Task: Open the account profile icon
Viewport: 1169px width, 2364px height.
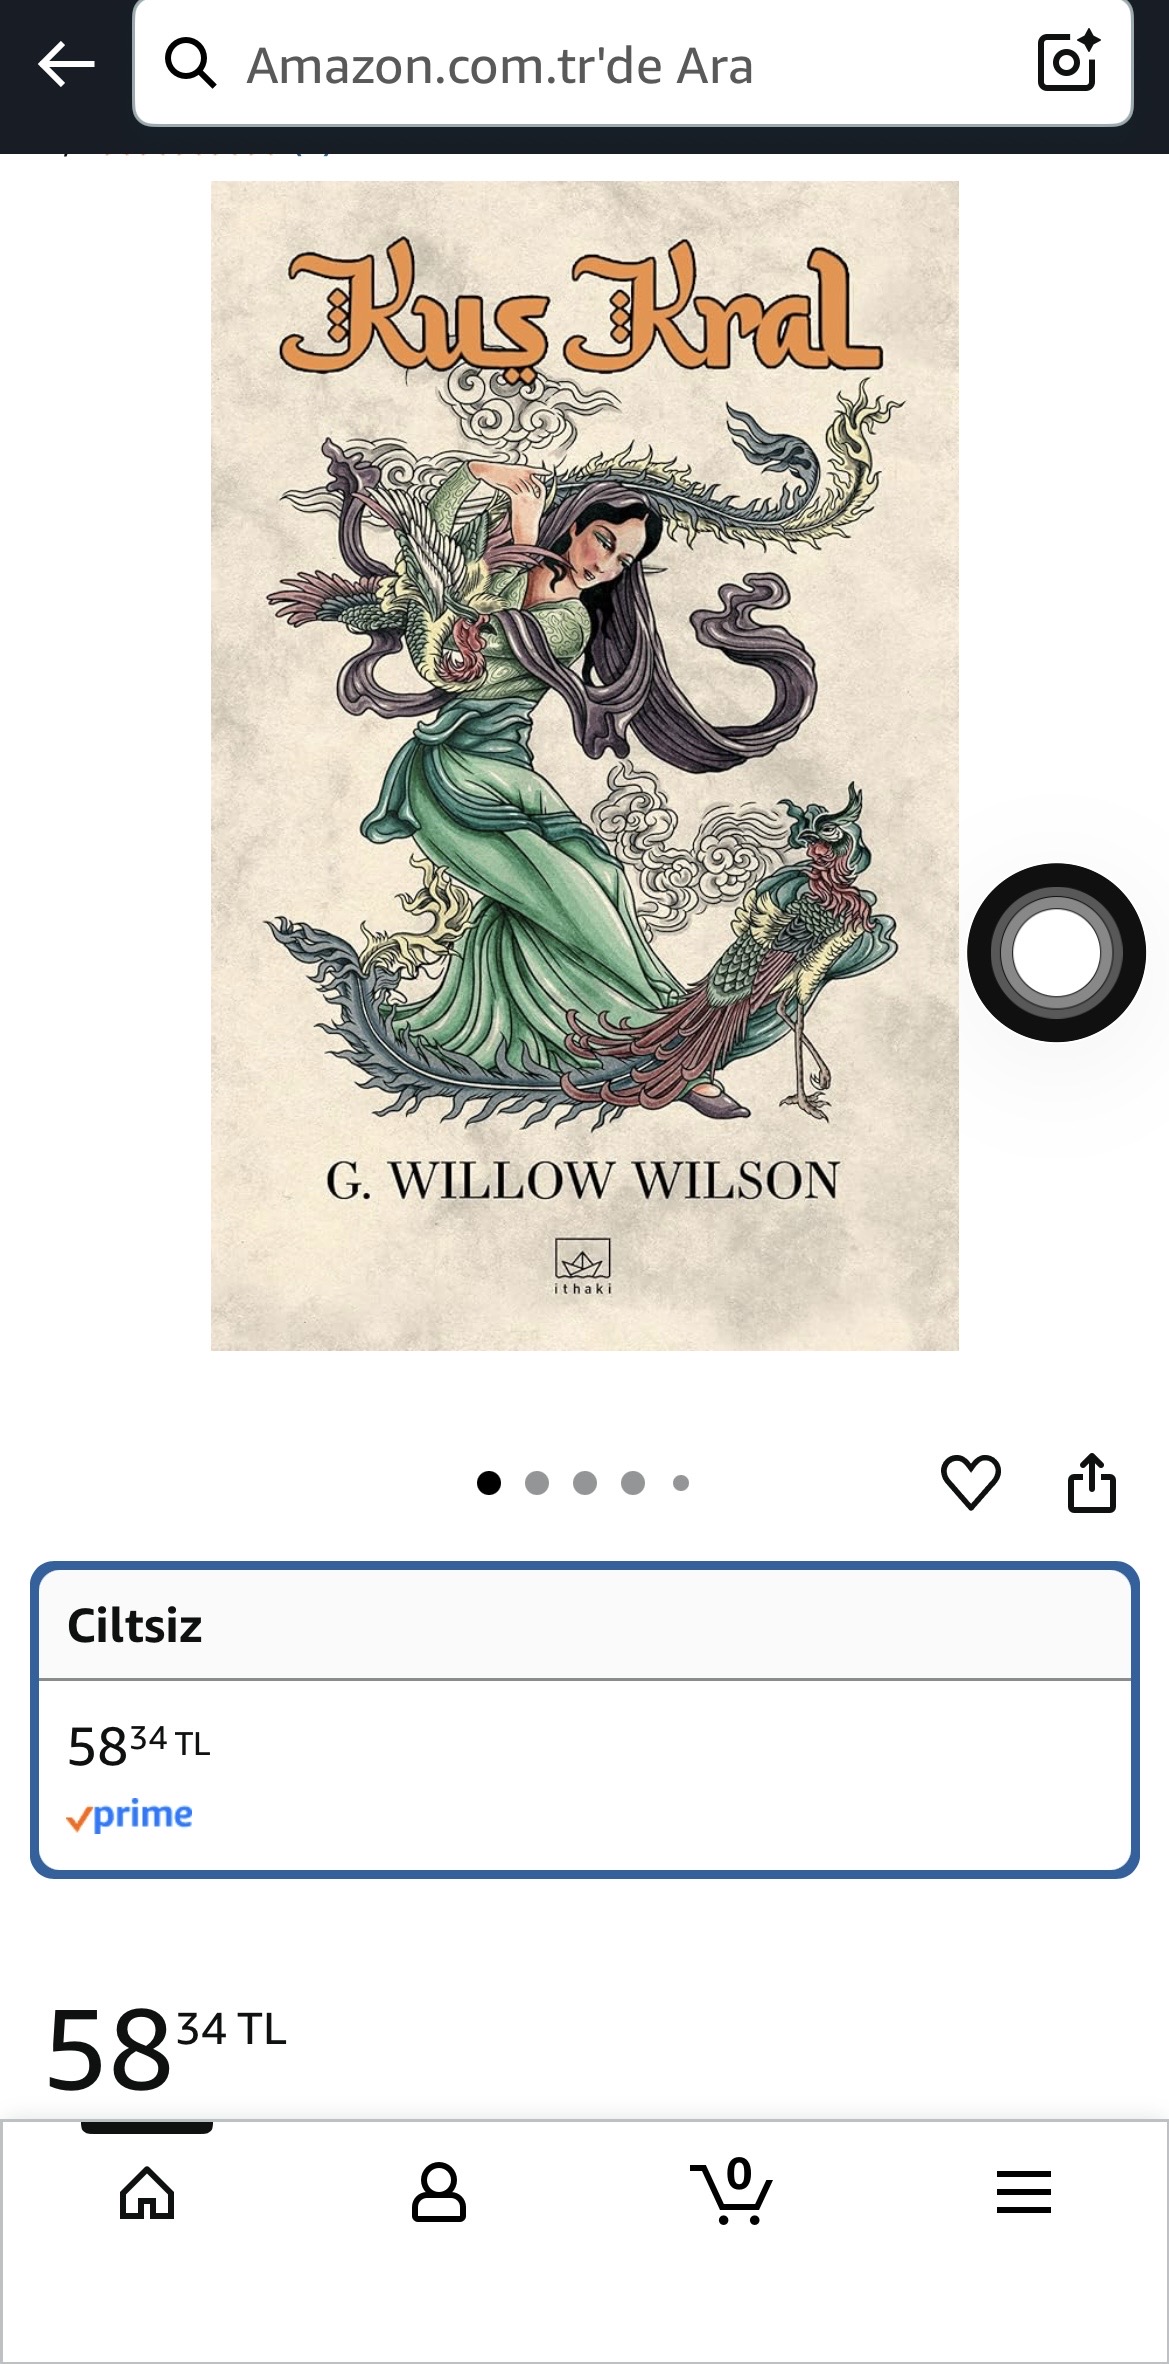Action: tap(439, 2193)
